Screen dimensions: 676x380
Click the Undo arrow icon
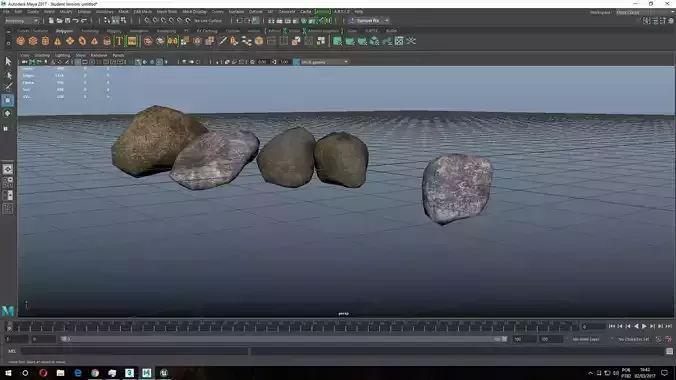click(x=75, y=21)
